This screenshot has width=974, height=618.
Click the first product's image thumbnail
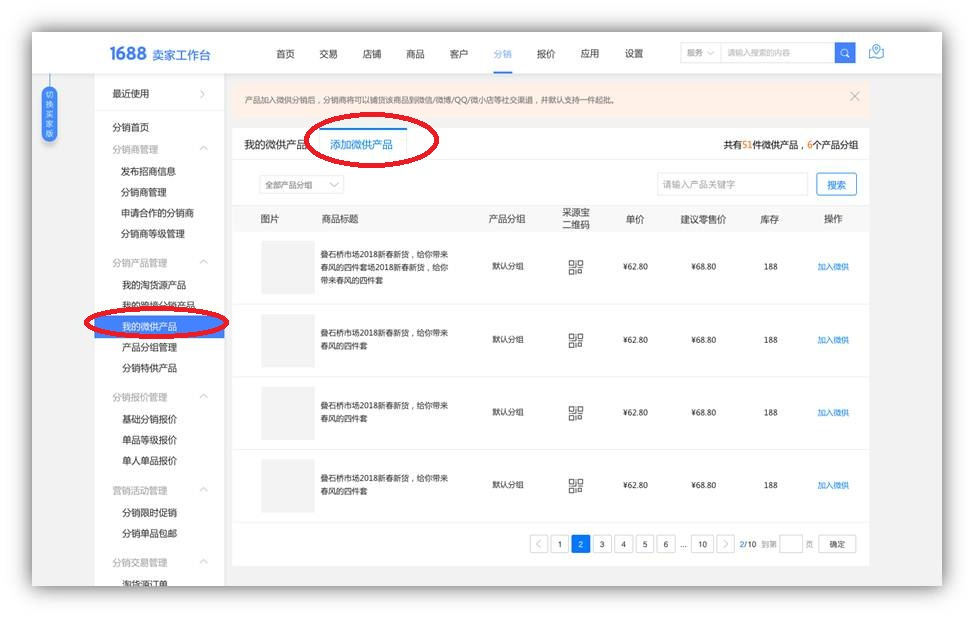click(x=288, y=267)
